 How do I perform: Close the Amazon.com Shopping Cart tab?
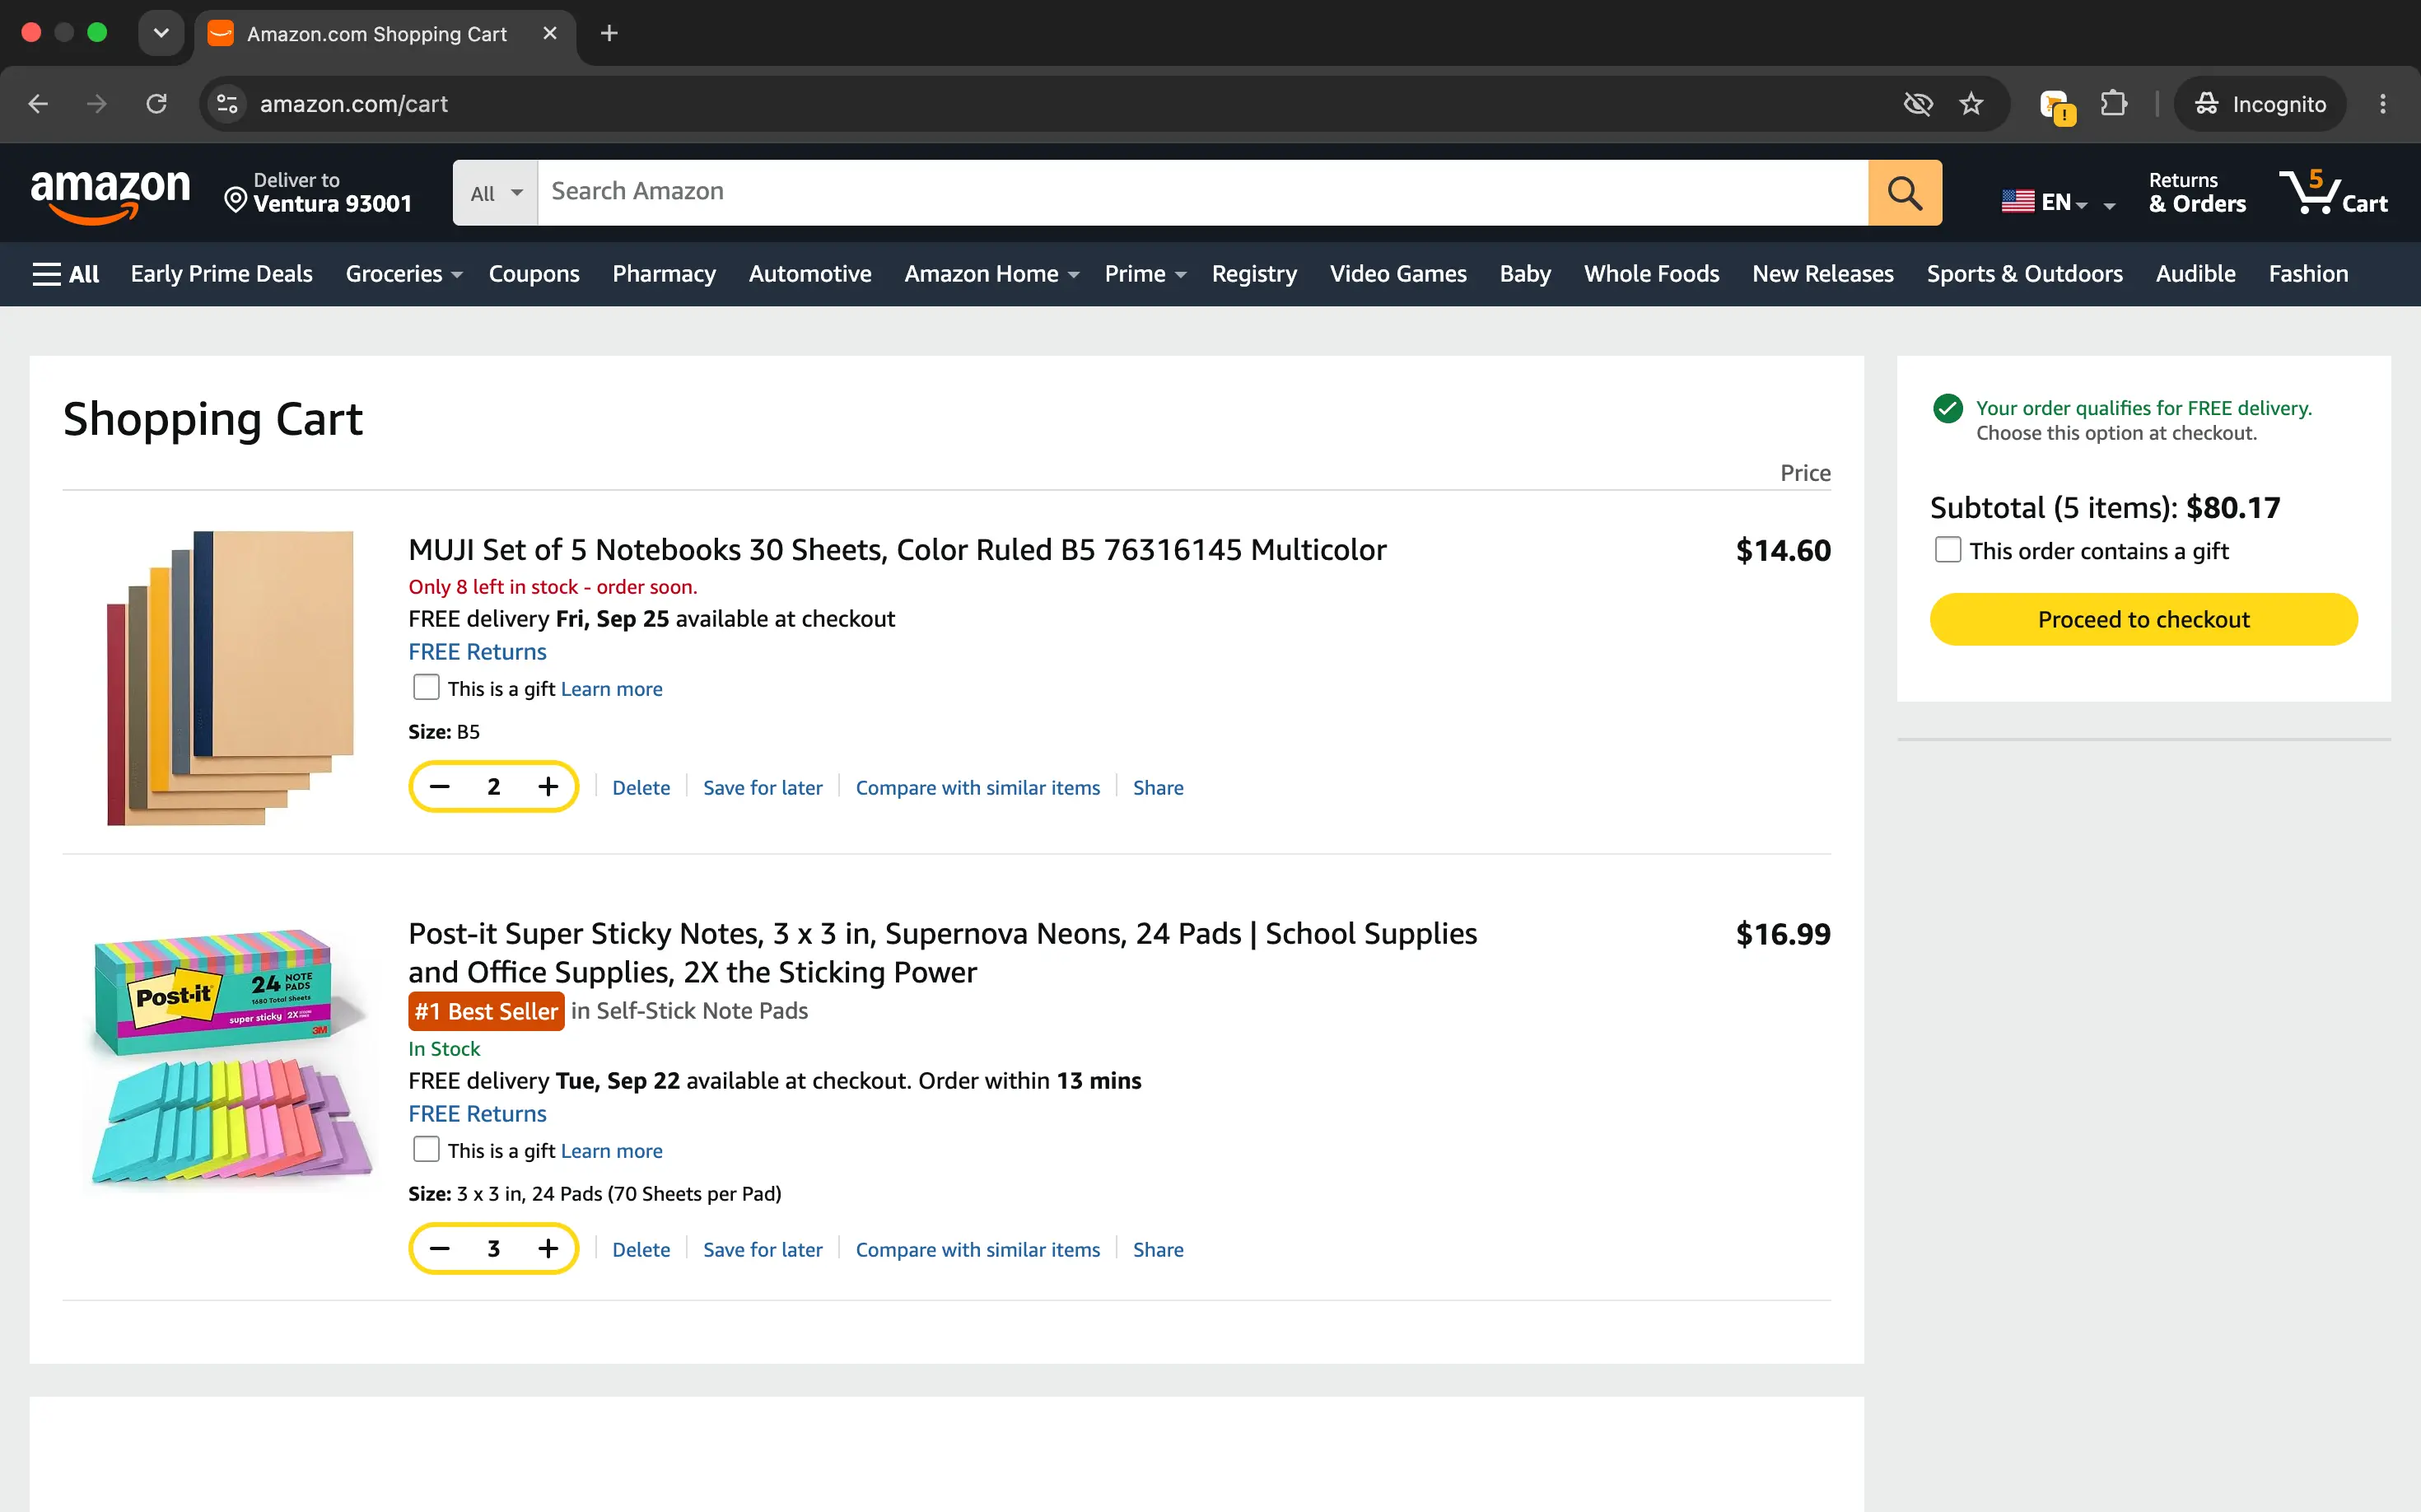[549, 33]
